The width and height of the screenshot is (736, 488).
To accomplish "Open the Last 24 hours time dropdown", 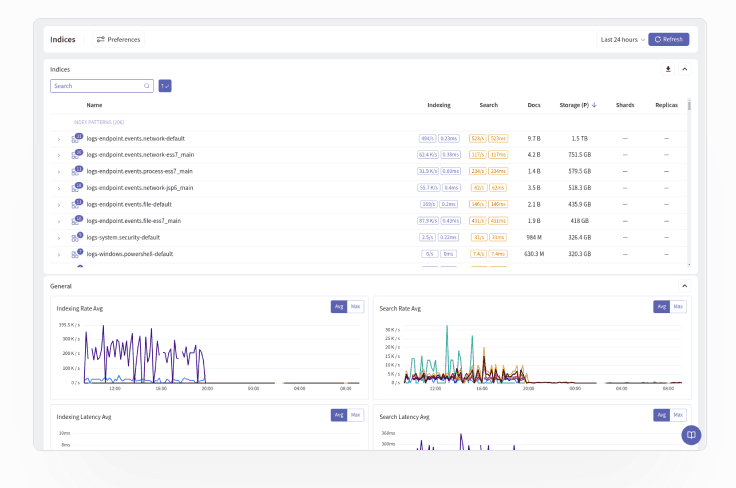I will (x=622, y=39).
